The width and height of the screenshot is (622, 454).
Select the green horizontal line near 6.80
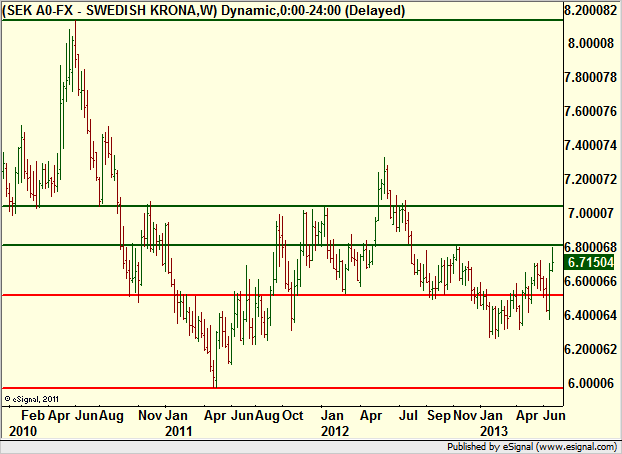282,245
